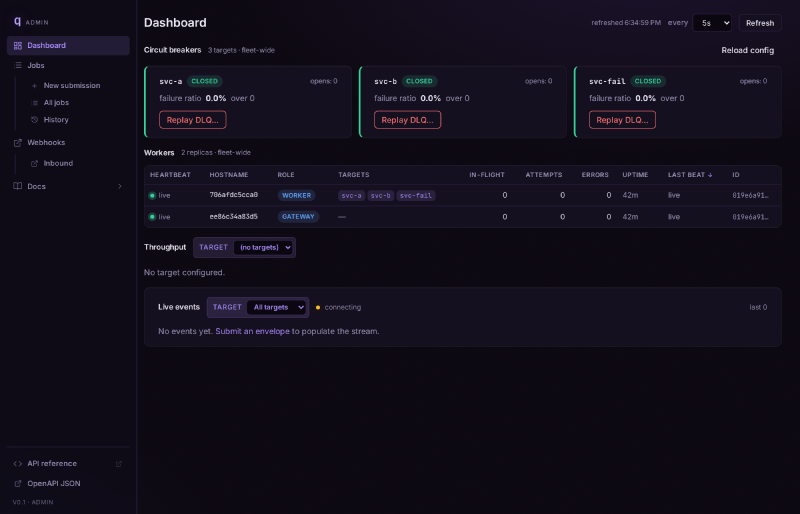Screen dimensions: 800x514
Task: Sort by IN-FLIGHT column header
Action: 487,175
